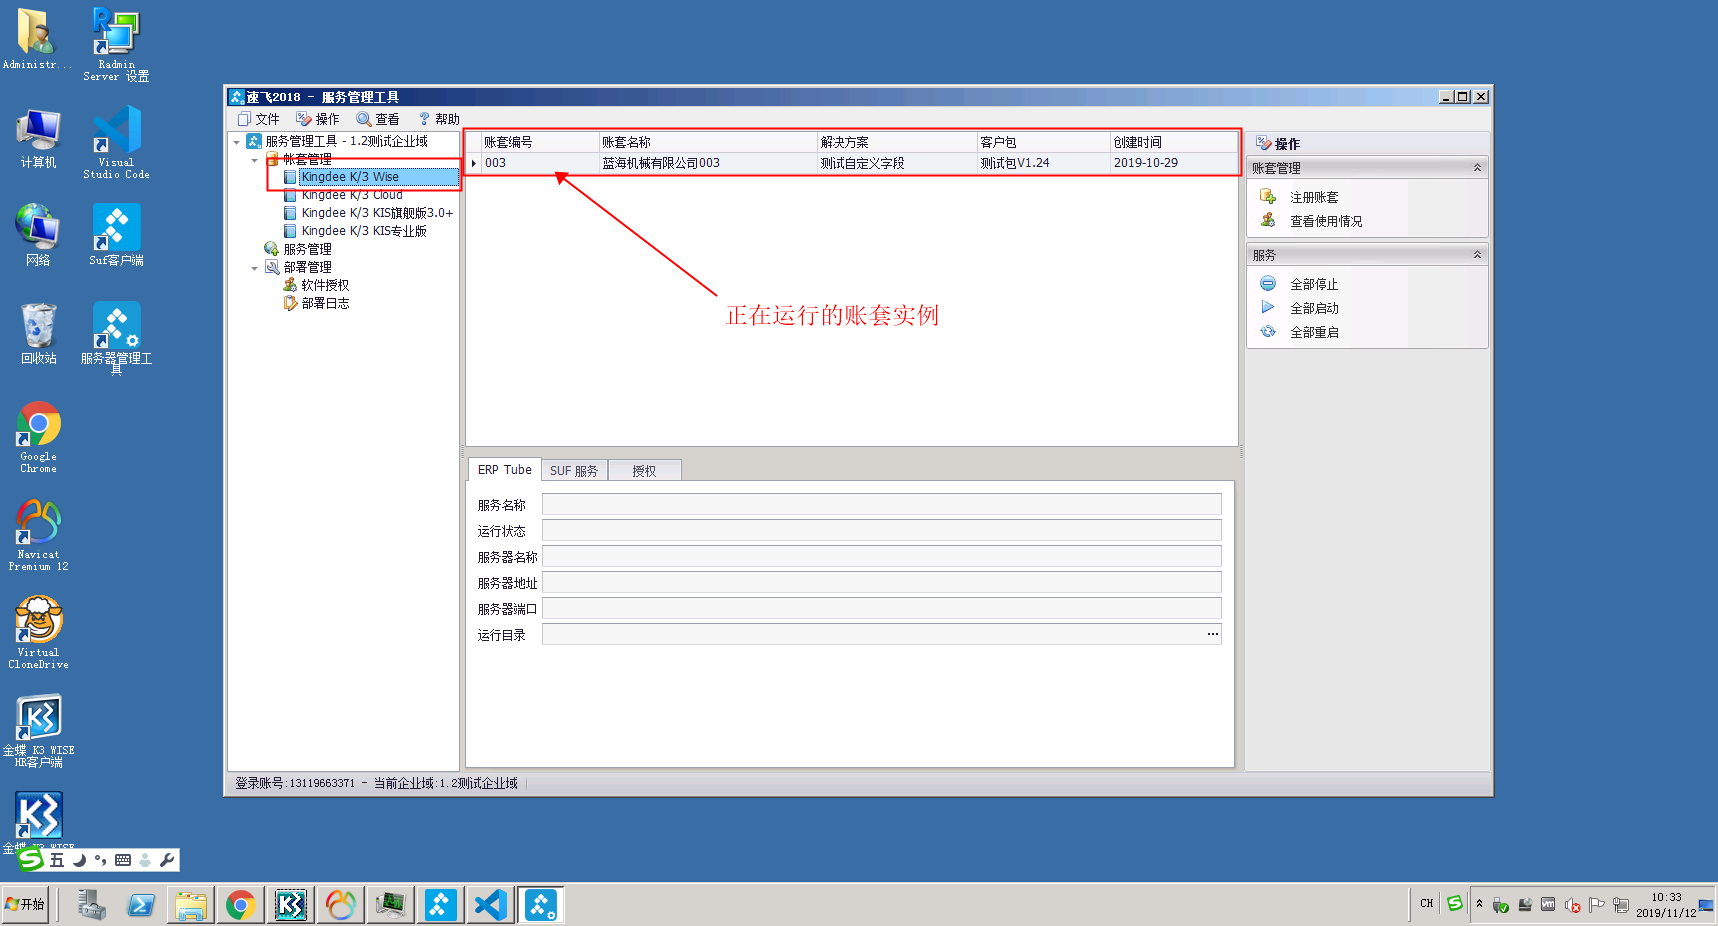Open 部署日志 under 部署管理
This screenshot has width=1718, height=926.
[325, 303]
